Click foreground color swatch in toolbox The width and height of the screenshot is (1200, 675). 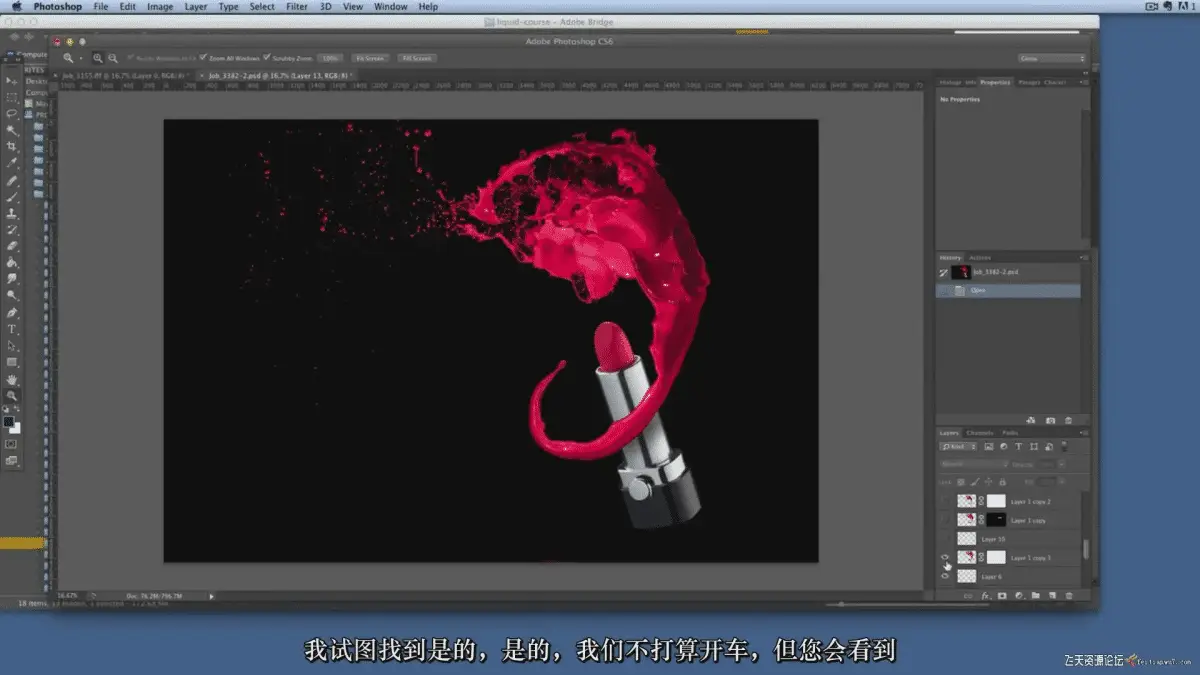coord(9,422)
